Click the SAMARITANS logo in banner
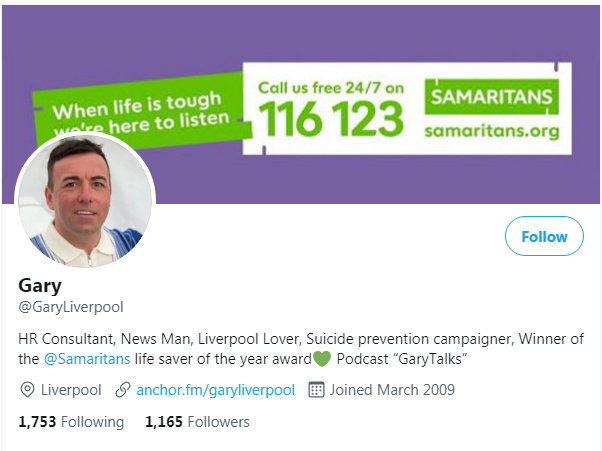 point(491,97)
